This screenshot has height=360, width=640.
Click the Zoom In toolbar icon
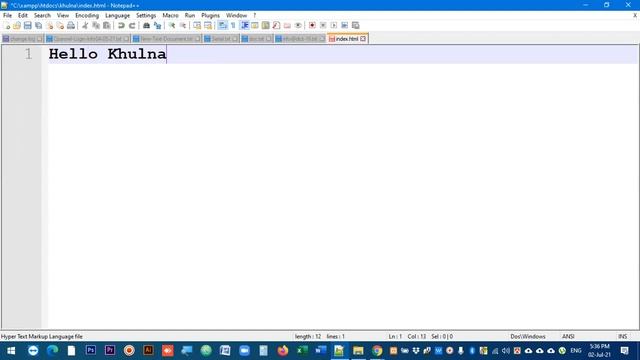[172, 26]
